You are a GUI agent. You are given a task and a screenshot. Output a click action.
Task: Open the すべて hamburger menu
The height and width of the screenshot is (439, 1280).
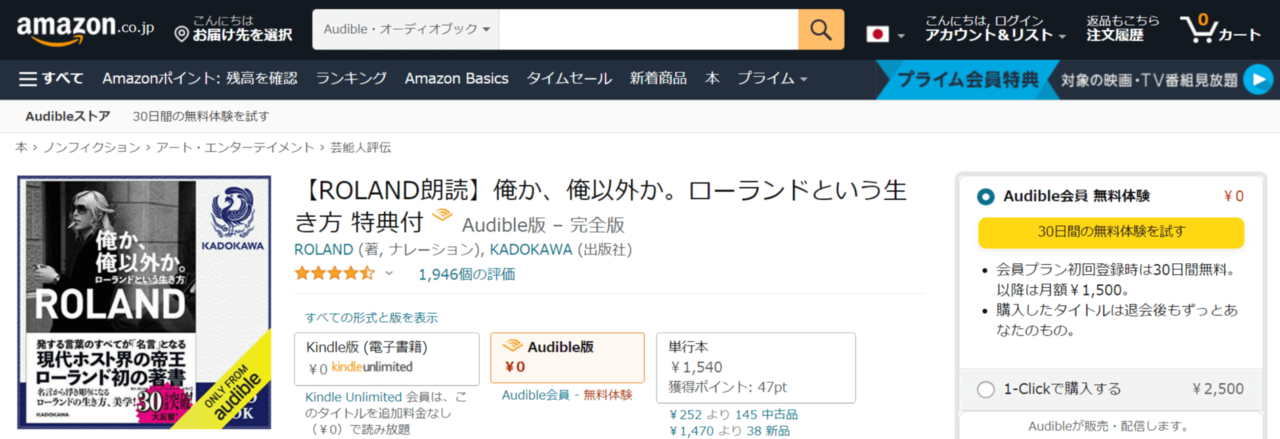coord(50,78)
